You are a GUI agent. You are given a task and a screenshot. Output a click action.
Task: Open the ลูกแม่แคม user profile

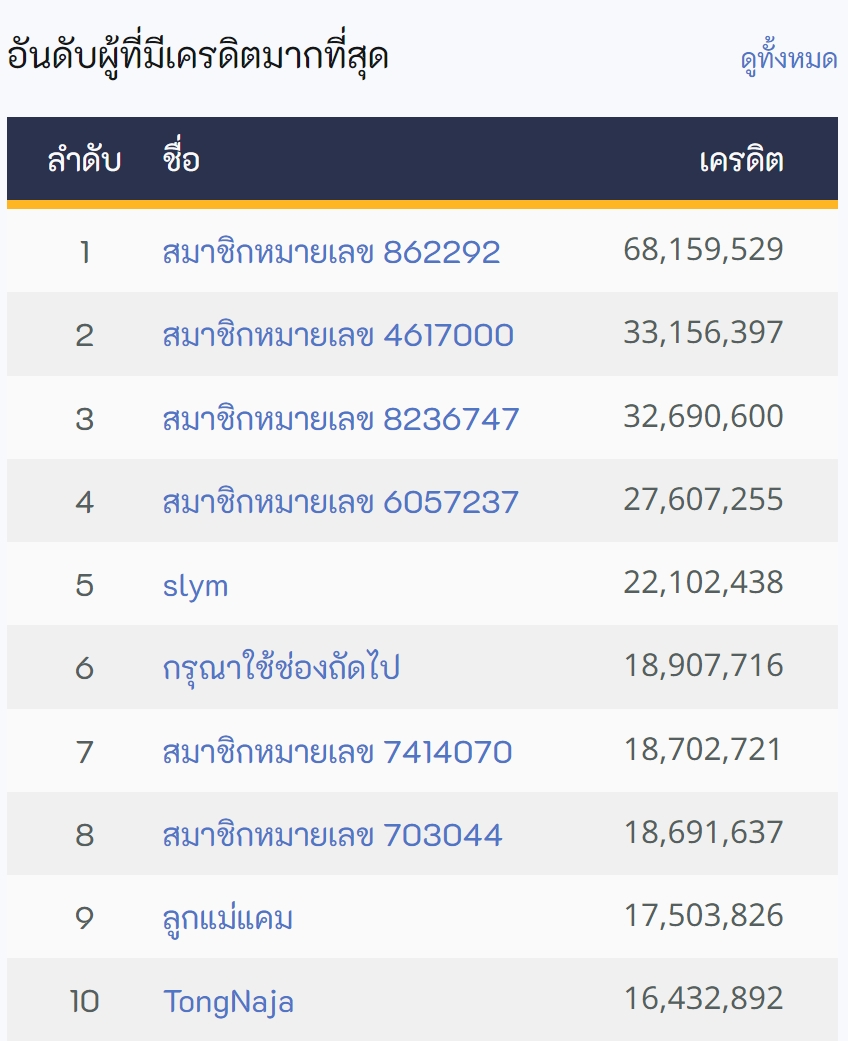[228, 917]
